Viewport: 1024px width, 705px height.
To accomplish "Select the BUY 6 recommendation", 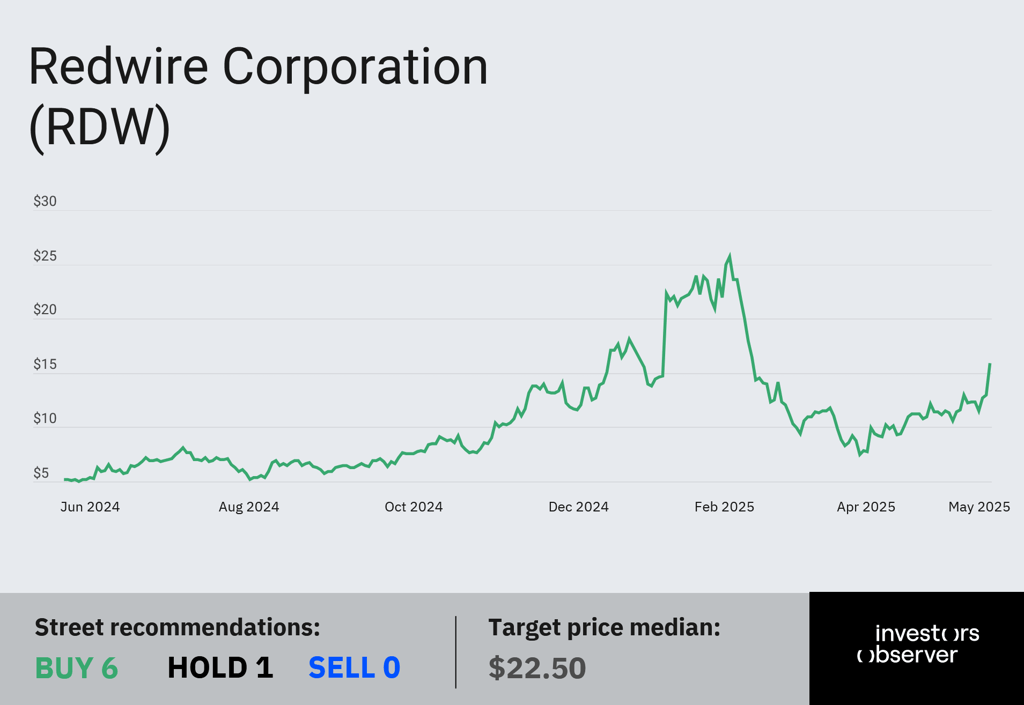I will (x=76, y=668).
